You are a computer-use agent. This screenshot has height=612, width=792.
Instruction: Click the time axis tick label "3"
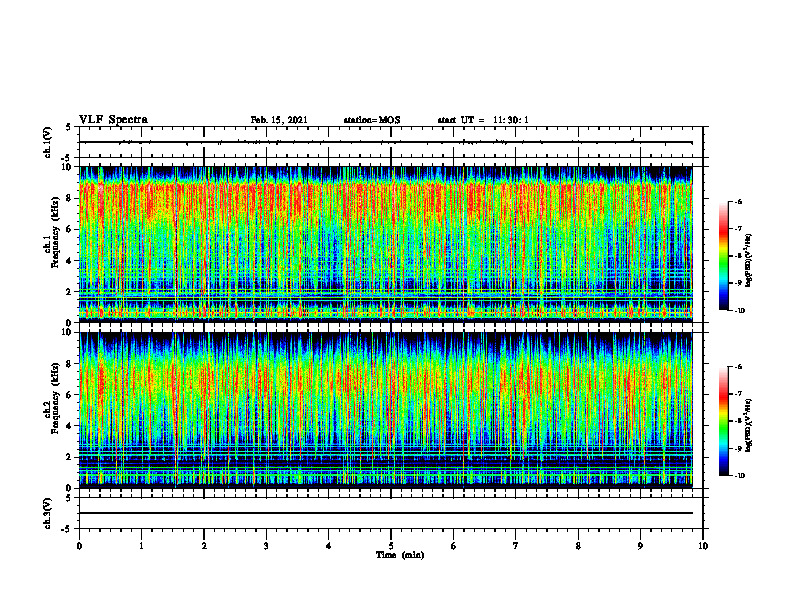266,546
